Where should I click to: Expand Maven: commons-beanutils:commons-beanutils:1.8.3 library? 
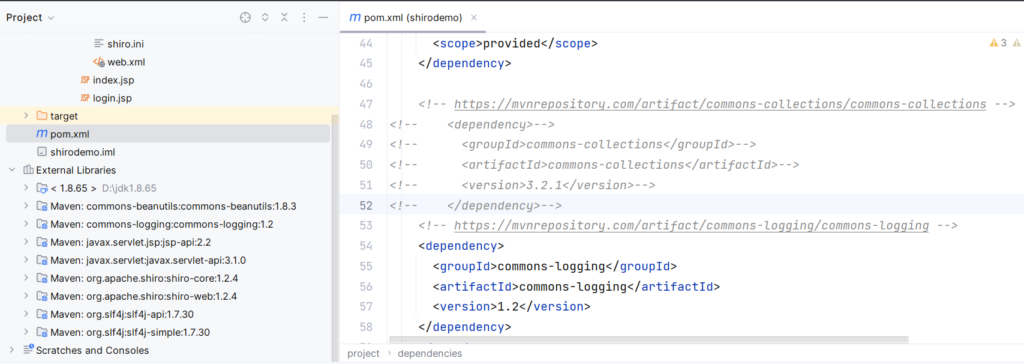coord(25,206)
